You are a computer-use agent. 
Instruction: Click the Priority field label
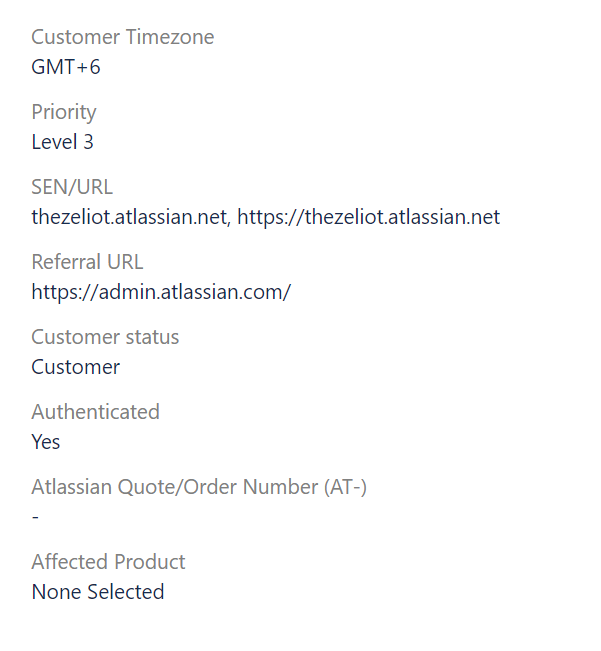coord(64,113)
